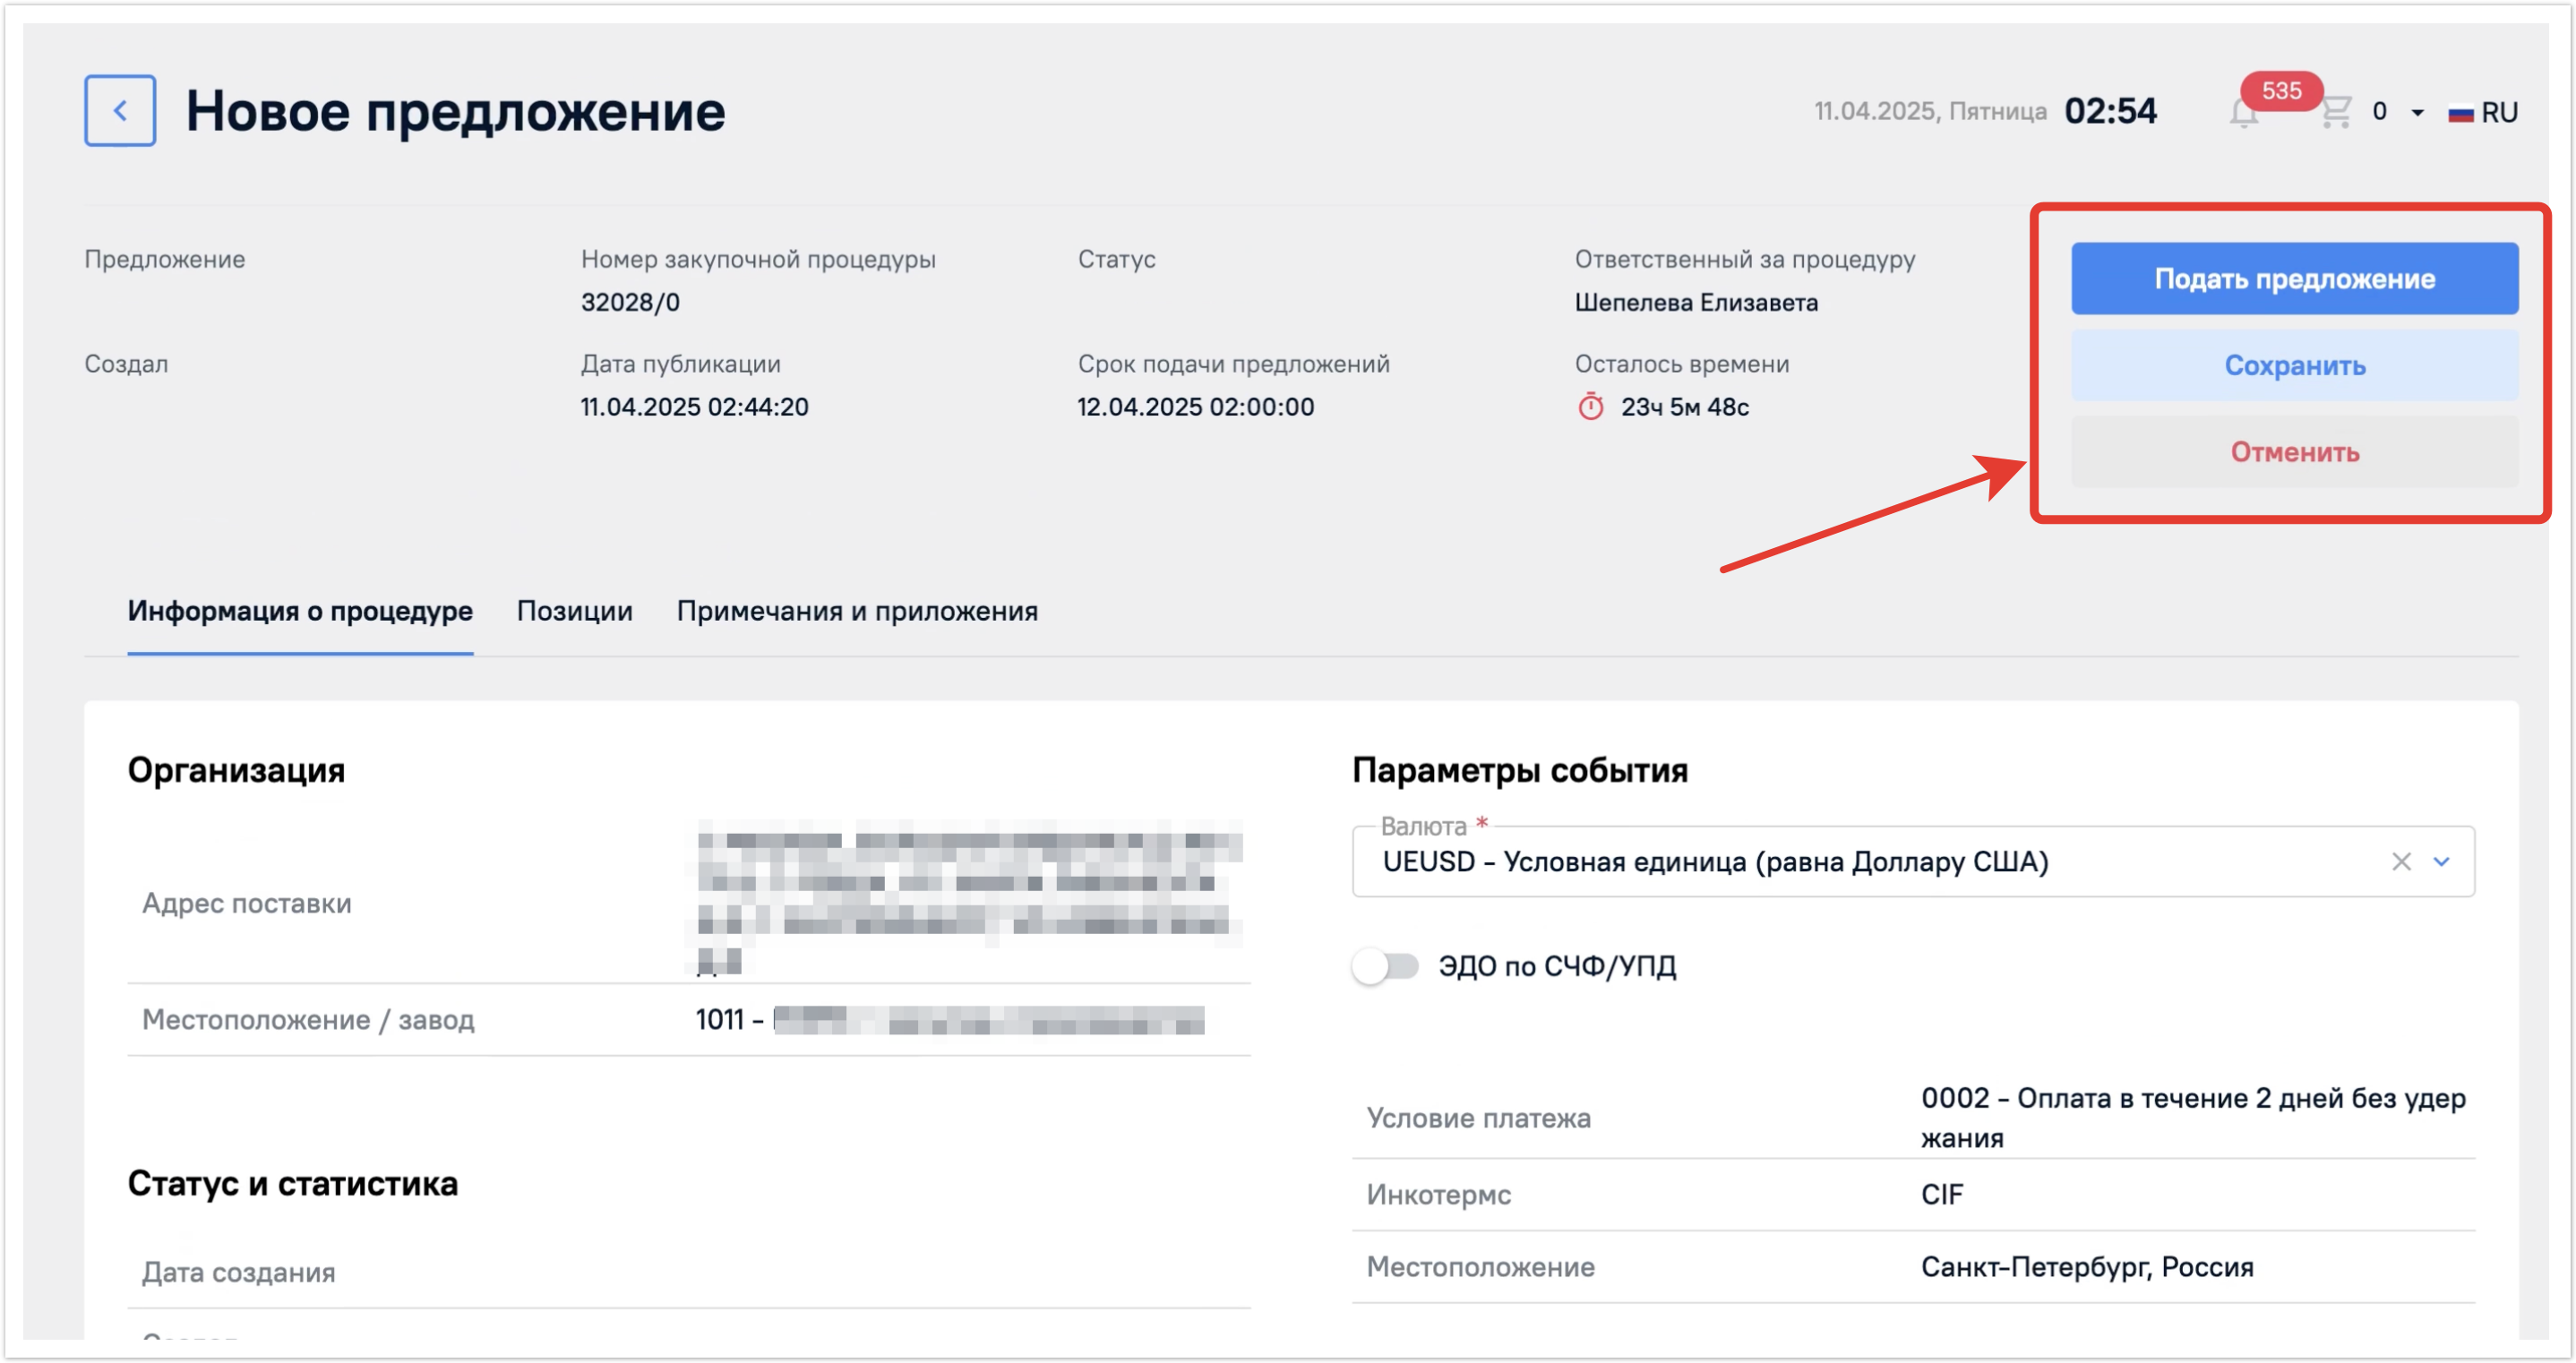Click the back arrow button
2576x1363 pixels.
[x=119, y=110]
